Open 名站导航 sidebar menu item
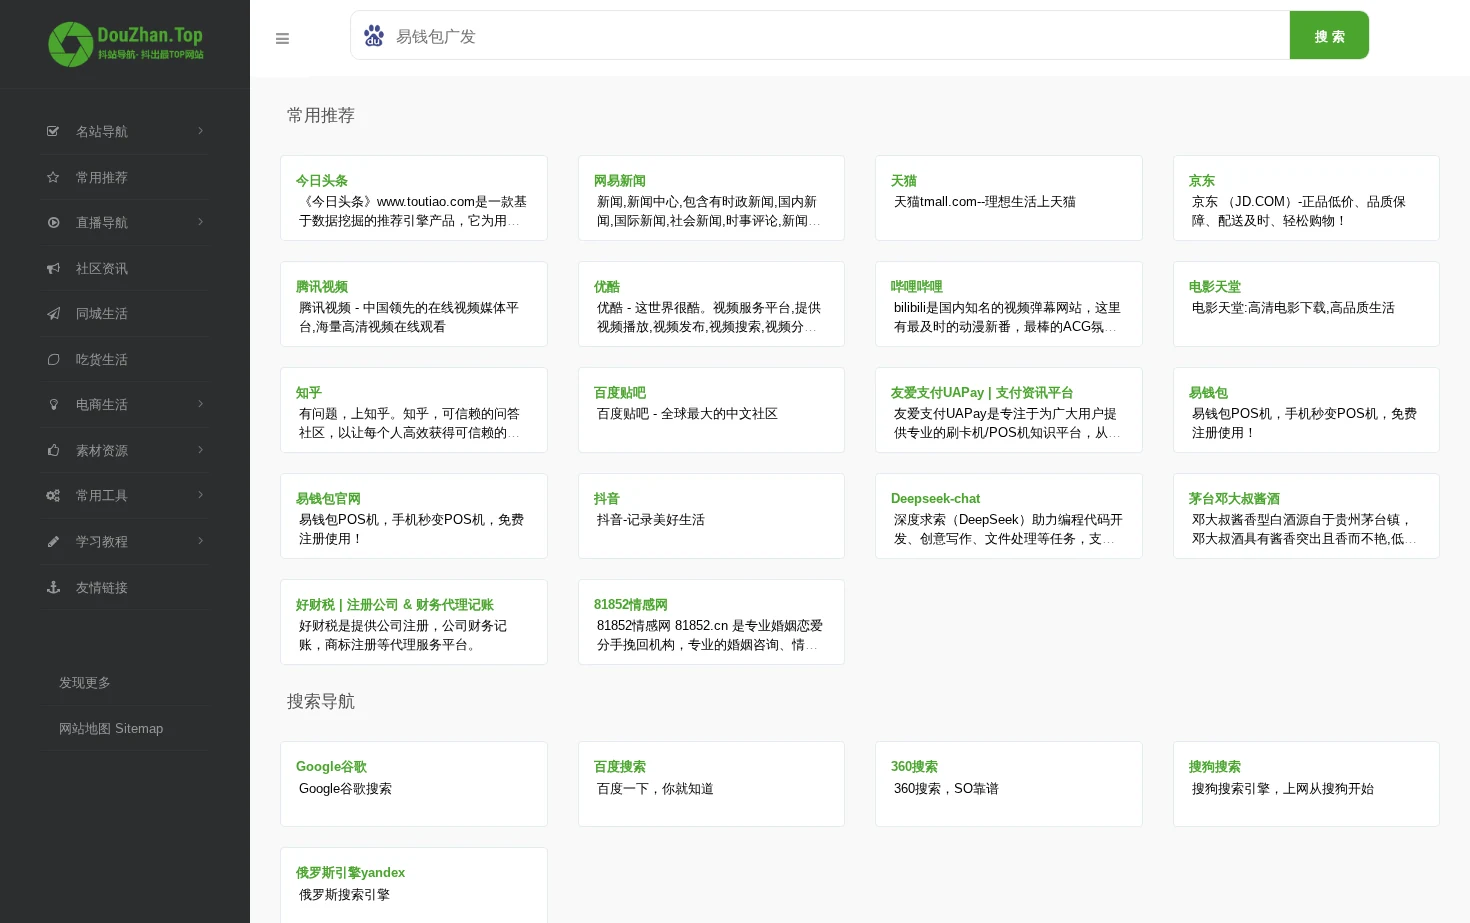1470x923 pixels. click(125, 131)
